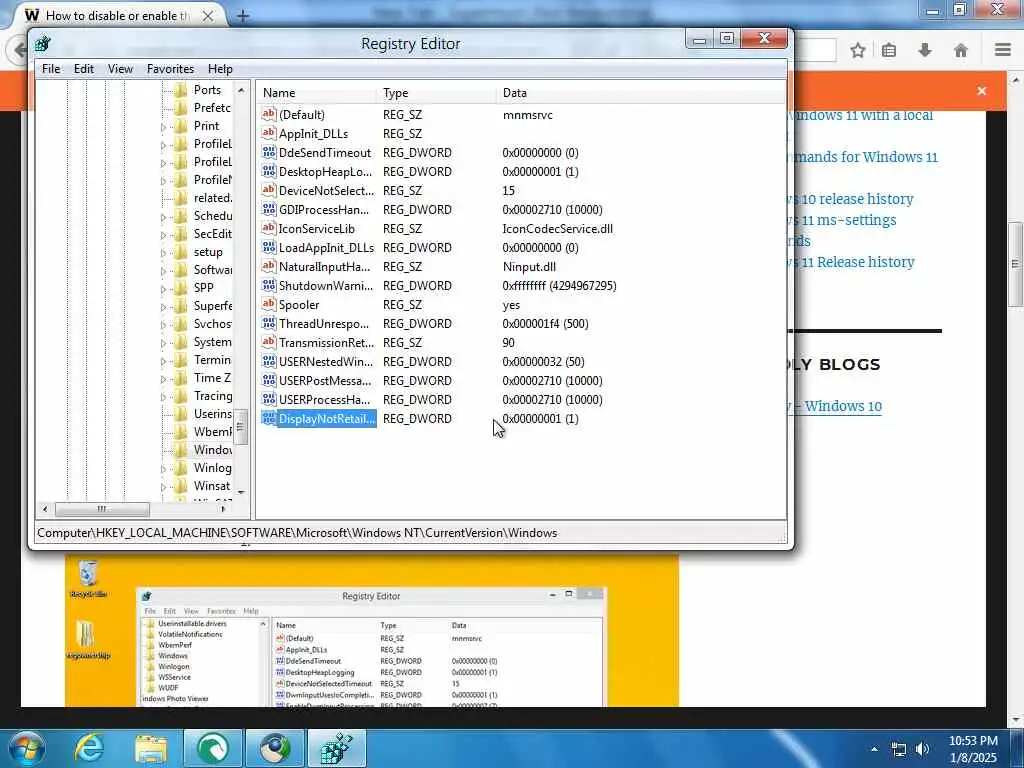Expand the Svchos key in tree

pyautogui.click(x=163, y=325)
